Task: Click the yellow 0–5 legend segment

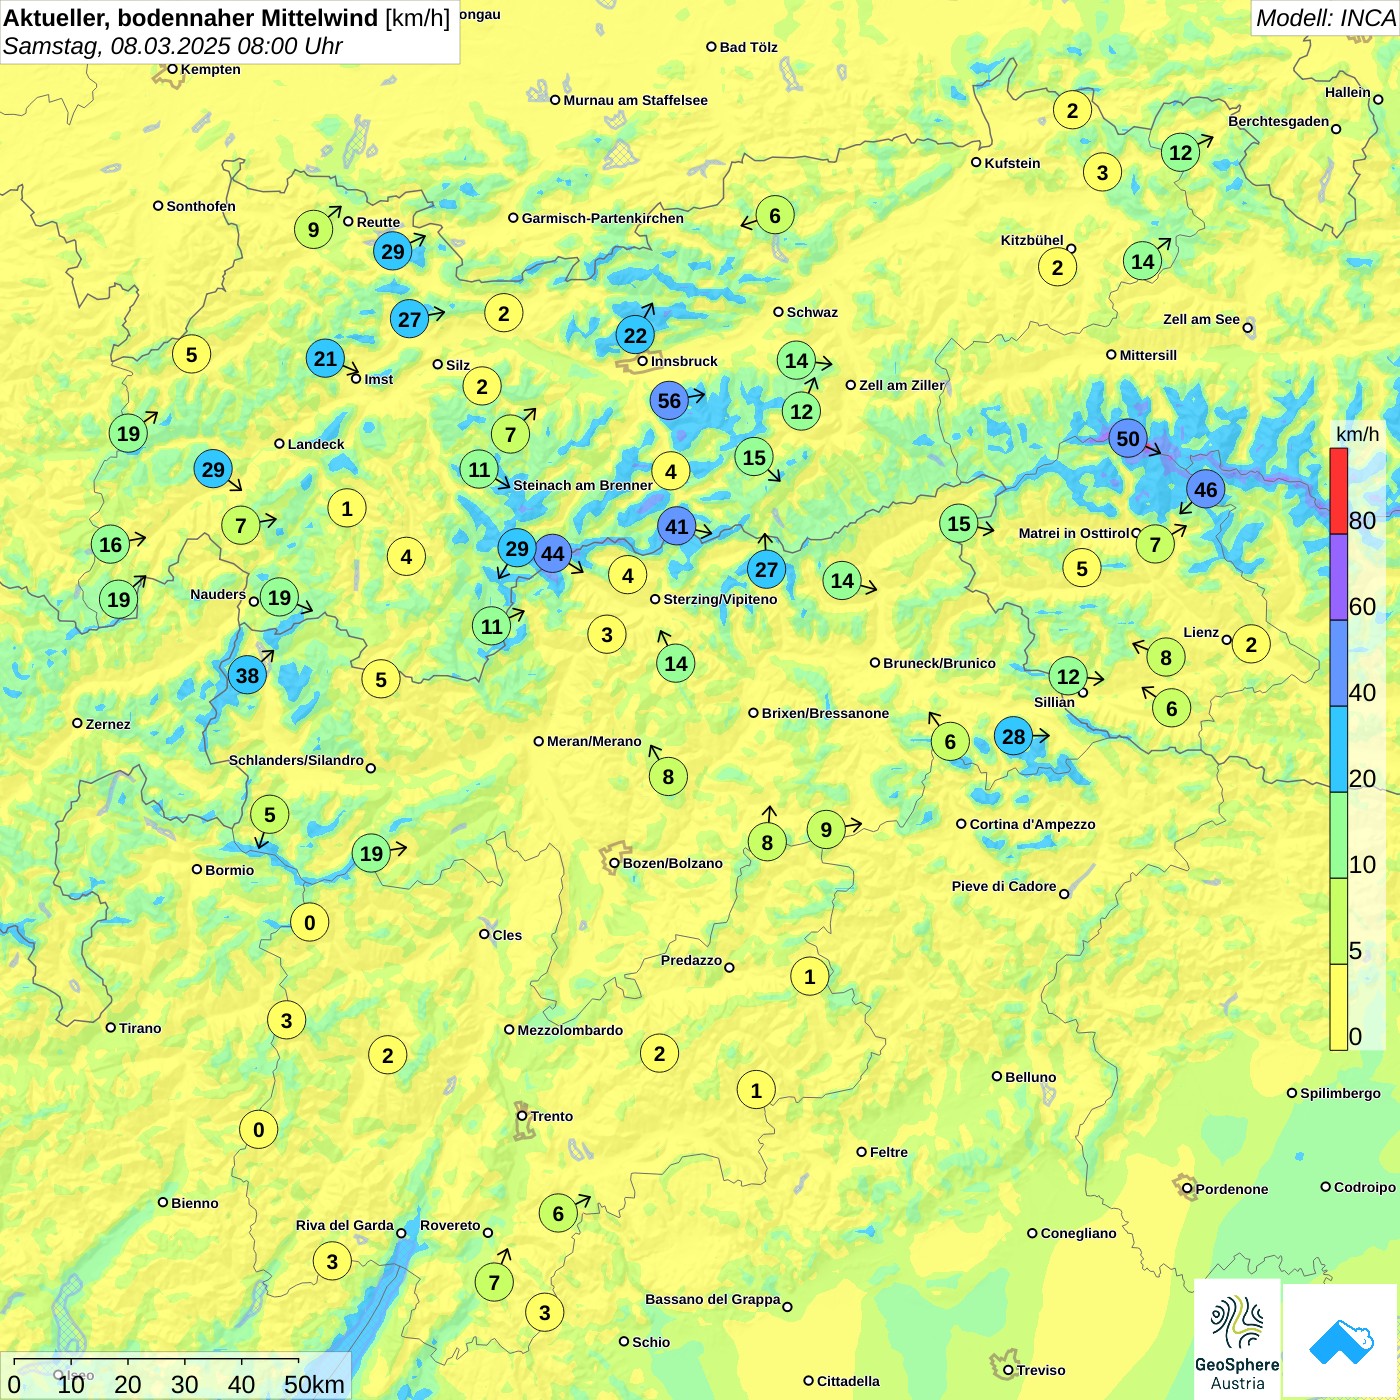Action: click(x=1338, y=1007)
